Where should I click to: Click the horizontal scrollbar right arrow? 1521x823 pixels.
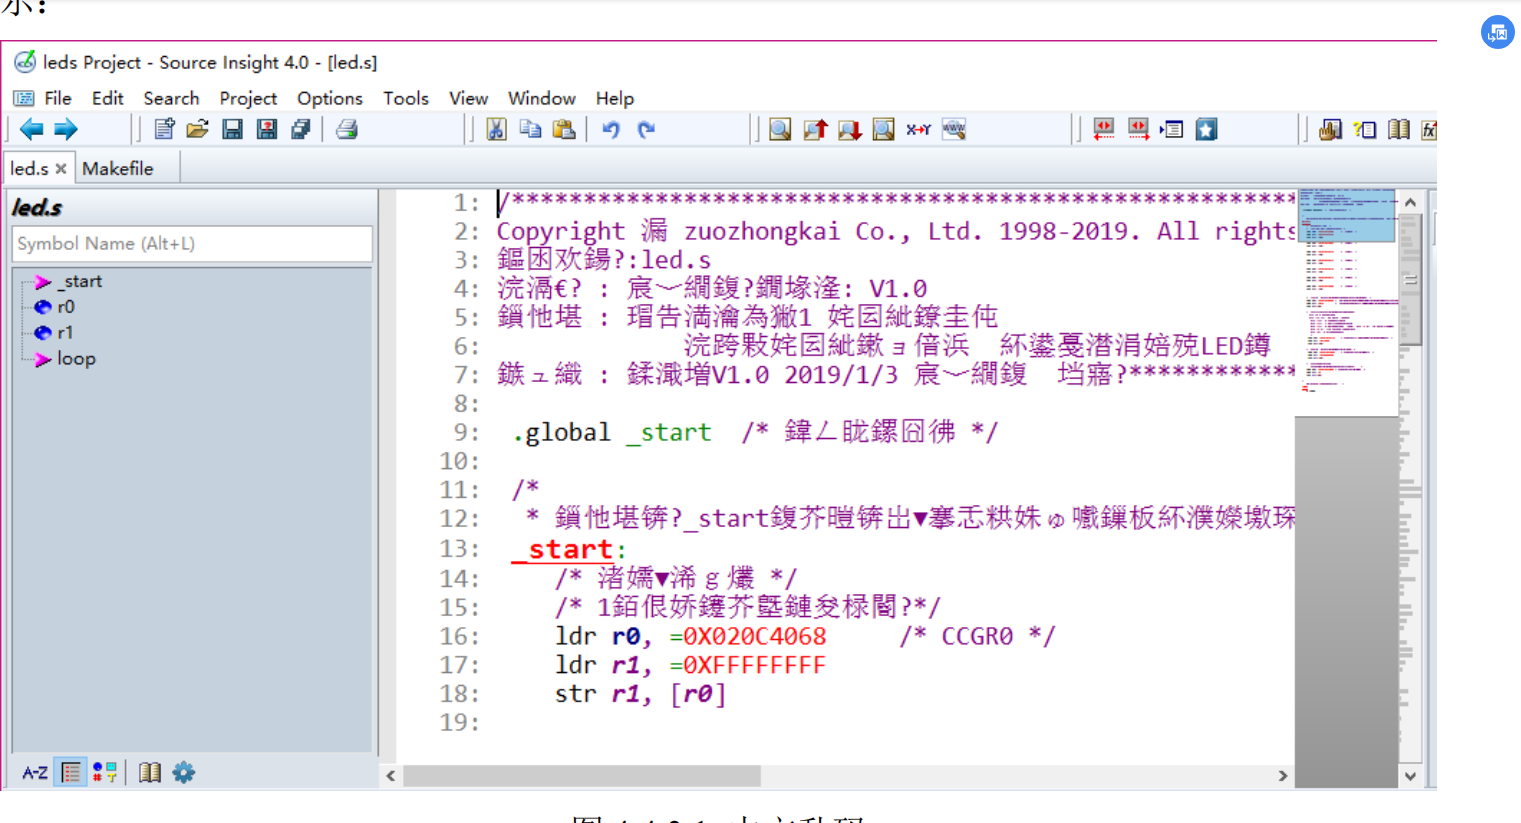coord(1283,776)
